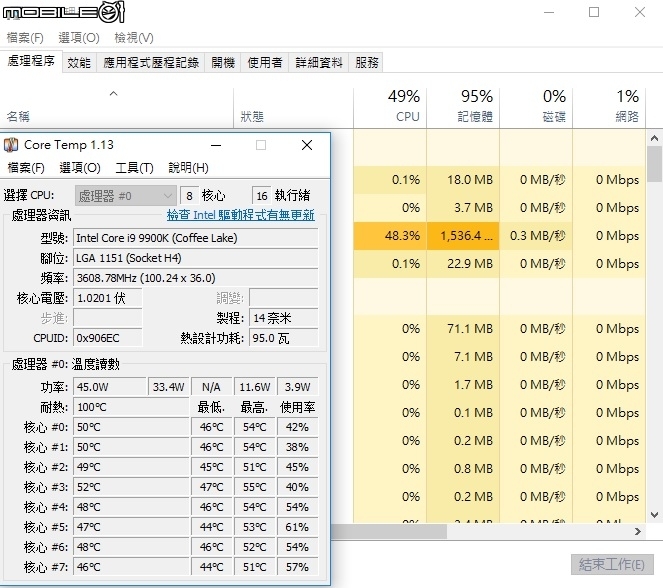Minimize the Core Temp window
The image size is (663, 588).
click(216, 145)
